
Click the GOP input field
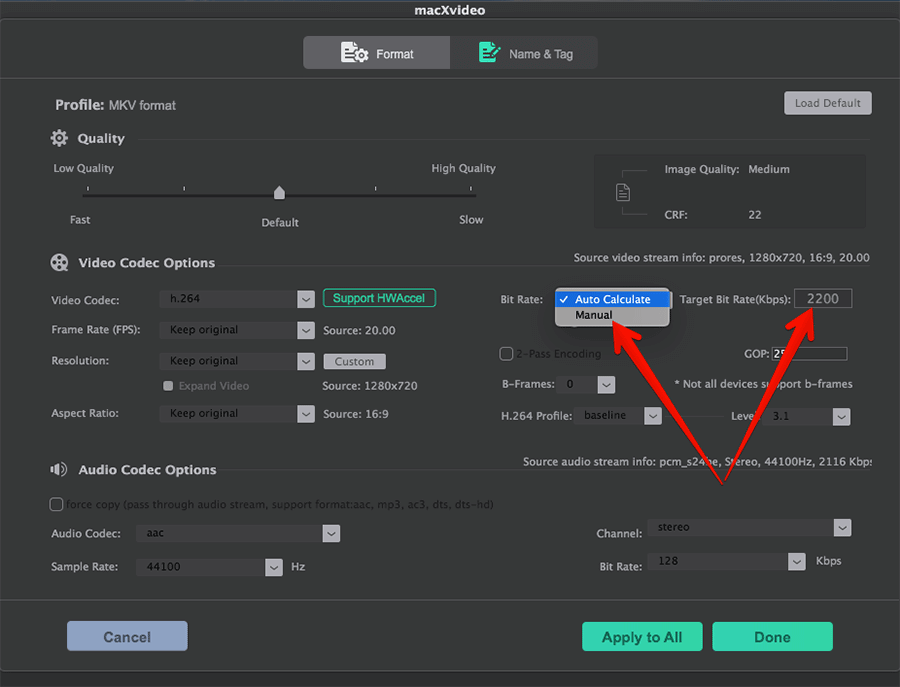pos(809,354)
